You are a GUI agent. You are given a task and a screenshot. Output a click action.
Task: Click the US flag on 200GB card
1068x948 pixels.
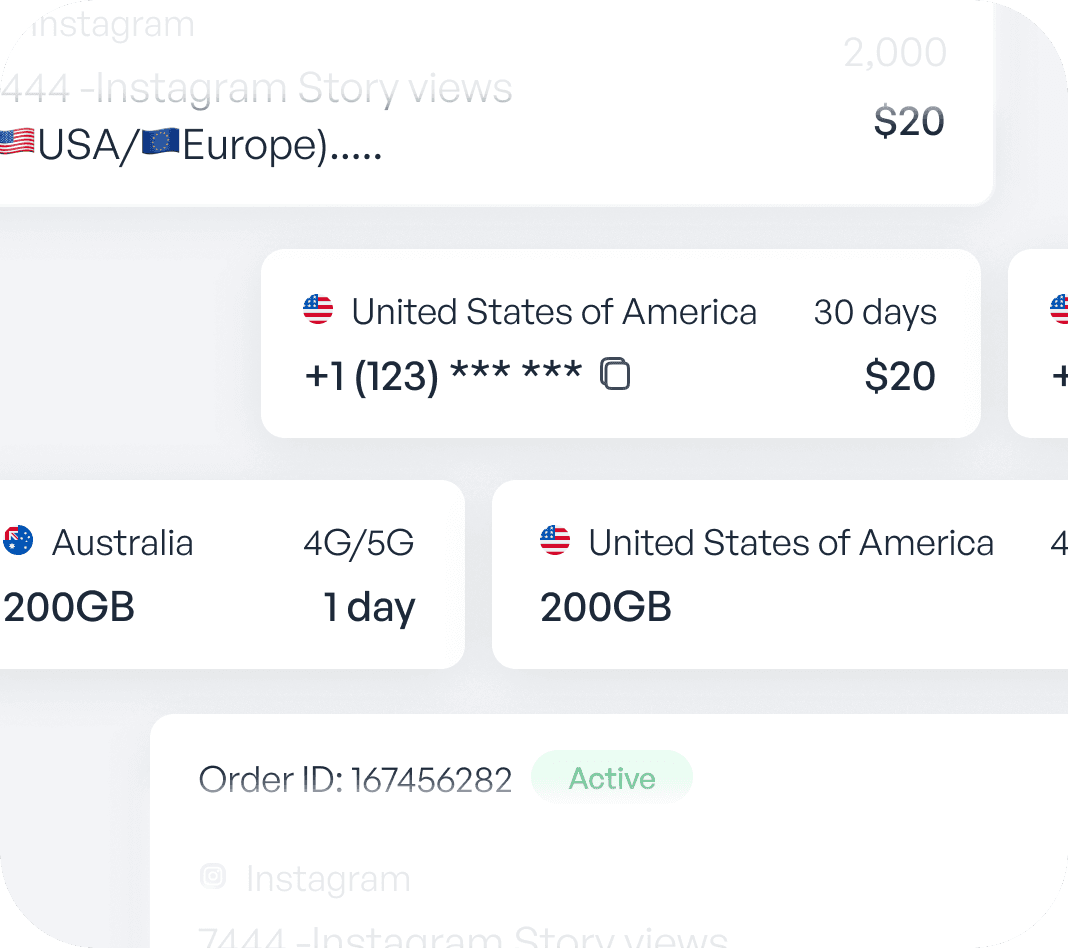coord(555,541)
